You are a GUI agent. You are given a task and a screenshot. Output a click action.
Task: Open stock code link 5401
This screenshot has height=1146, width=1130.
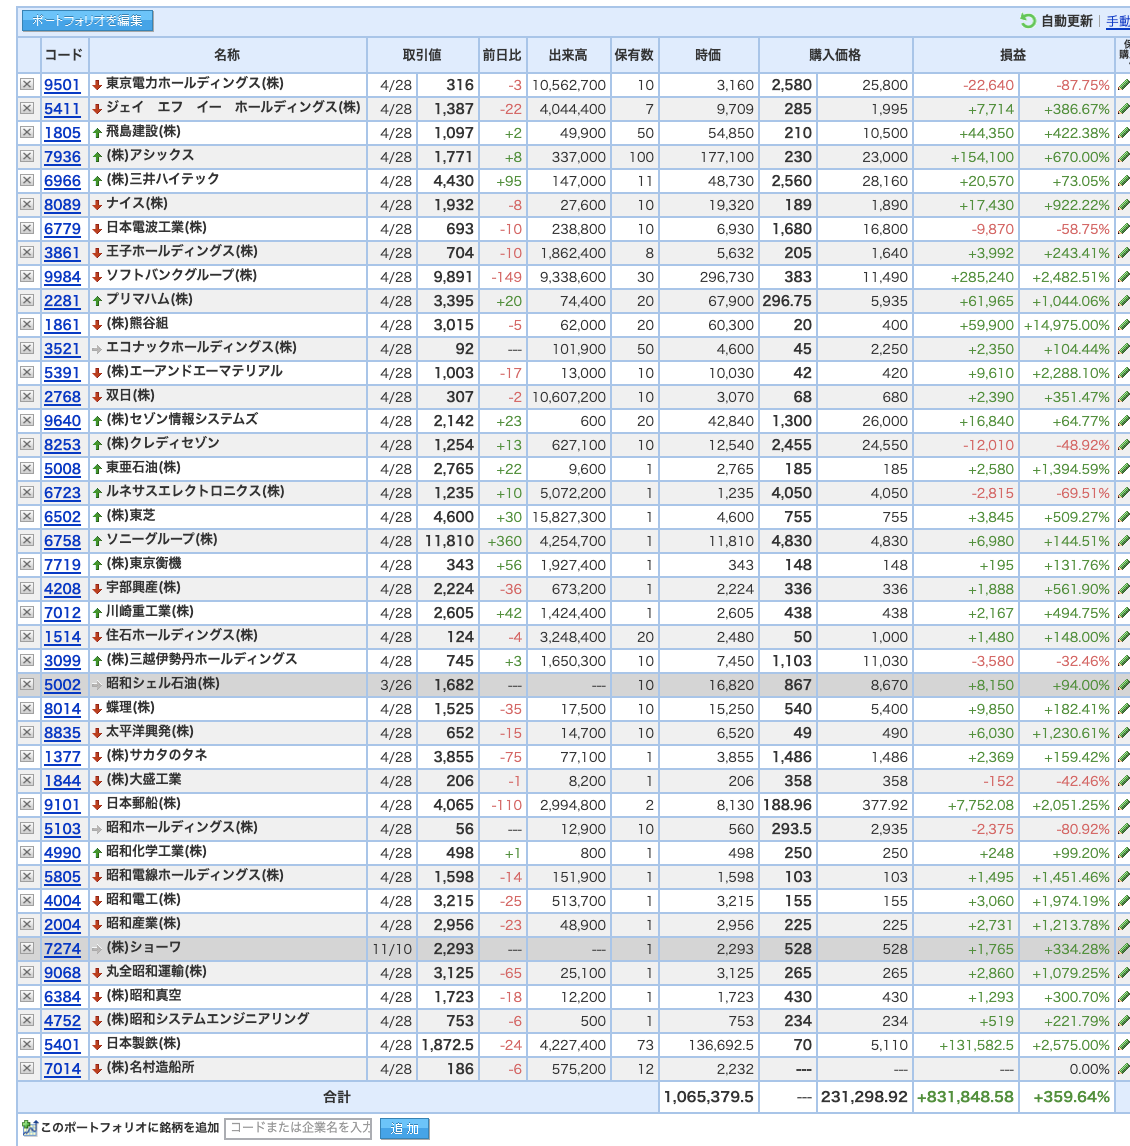tap(62, 1045)
